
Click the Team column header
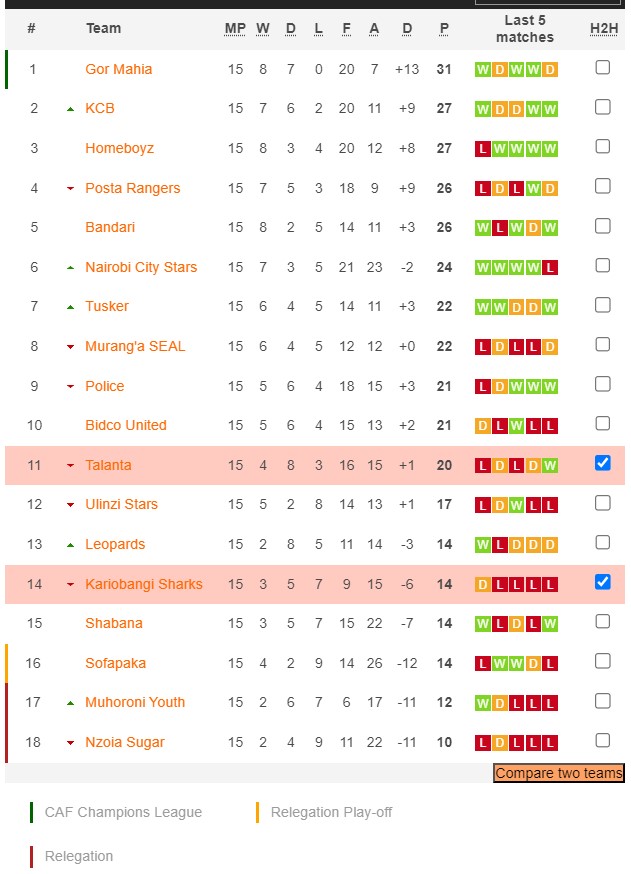(x=103, y=29)
